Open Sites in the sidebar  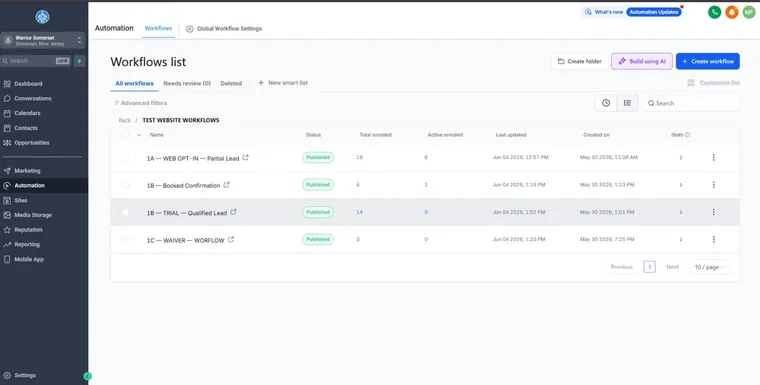coord(21,200)
